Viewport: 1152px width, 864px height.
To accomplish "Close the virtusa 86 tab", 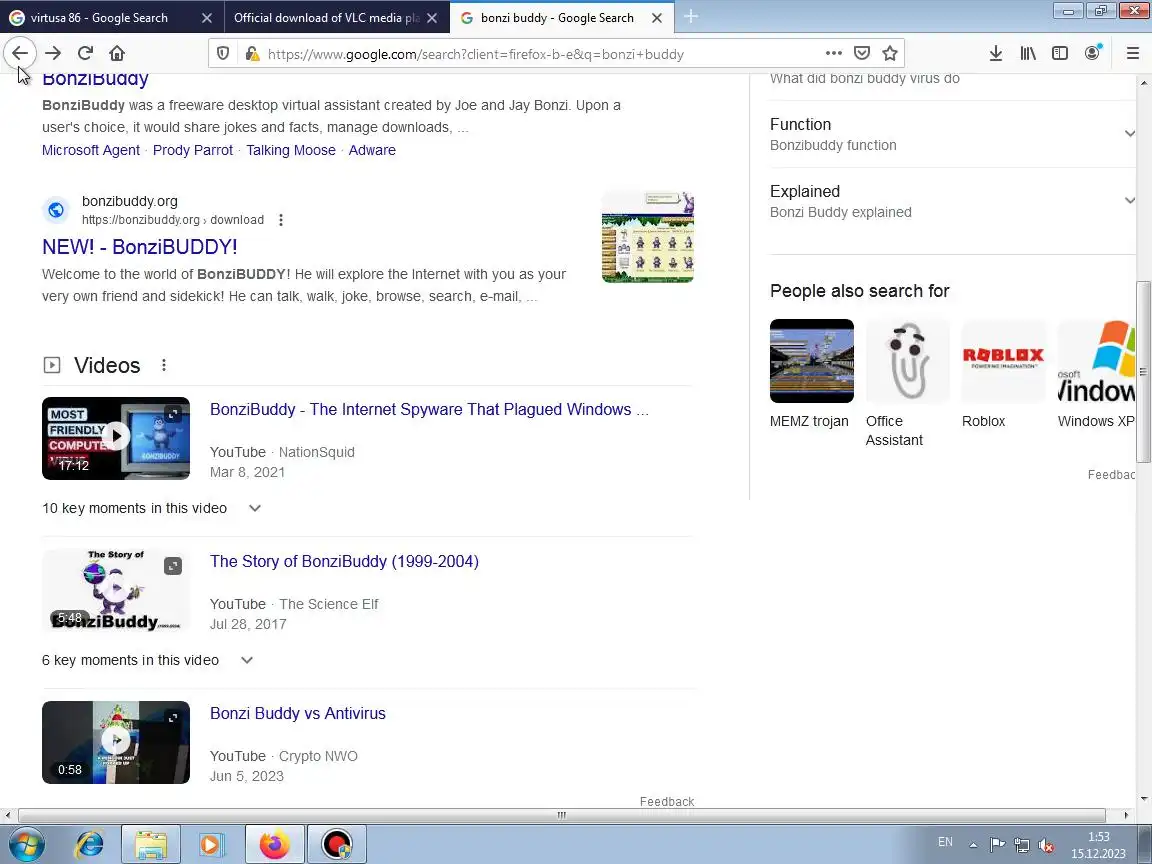I will pyautogui.click(x=207, y=18).
